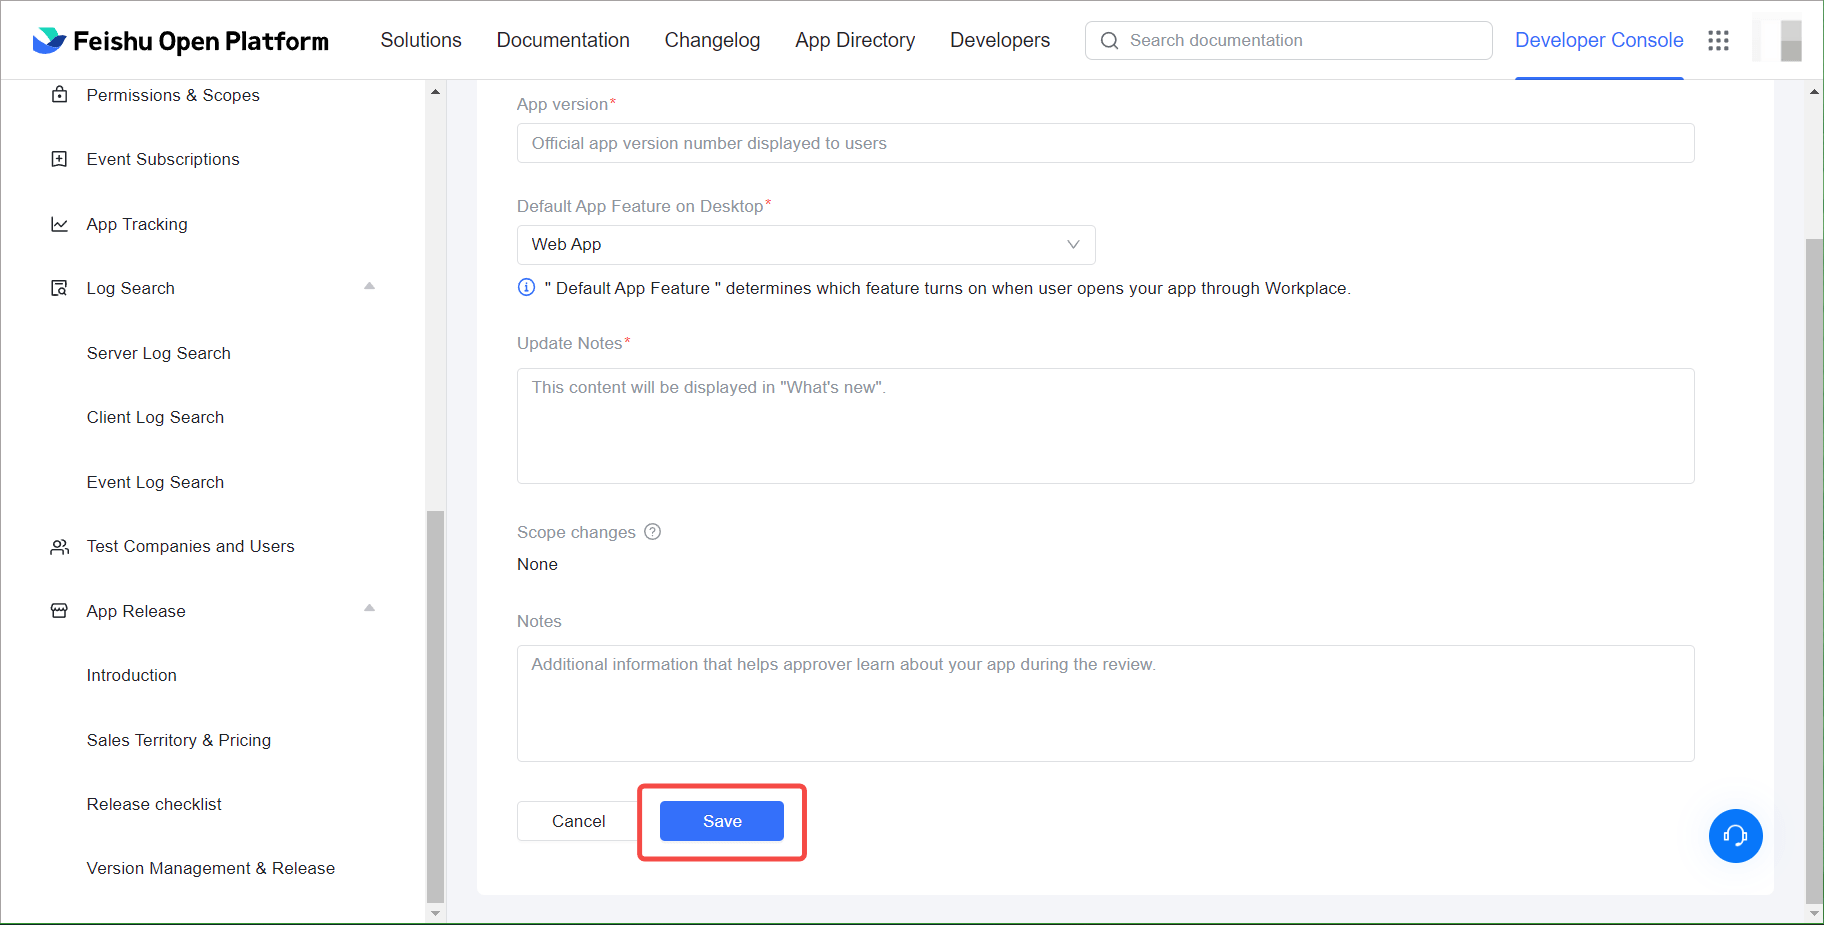Open the Documentation menu
The height and width of the screenshot is (925, 1824).
tap(563, 40)
